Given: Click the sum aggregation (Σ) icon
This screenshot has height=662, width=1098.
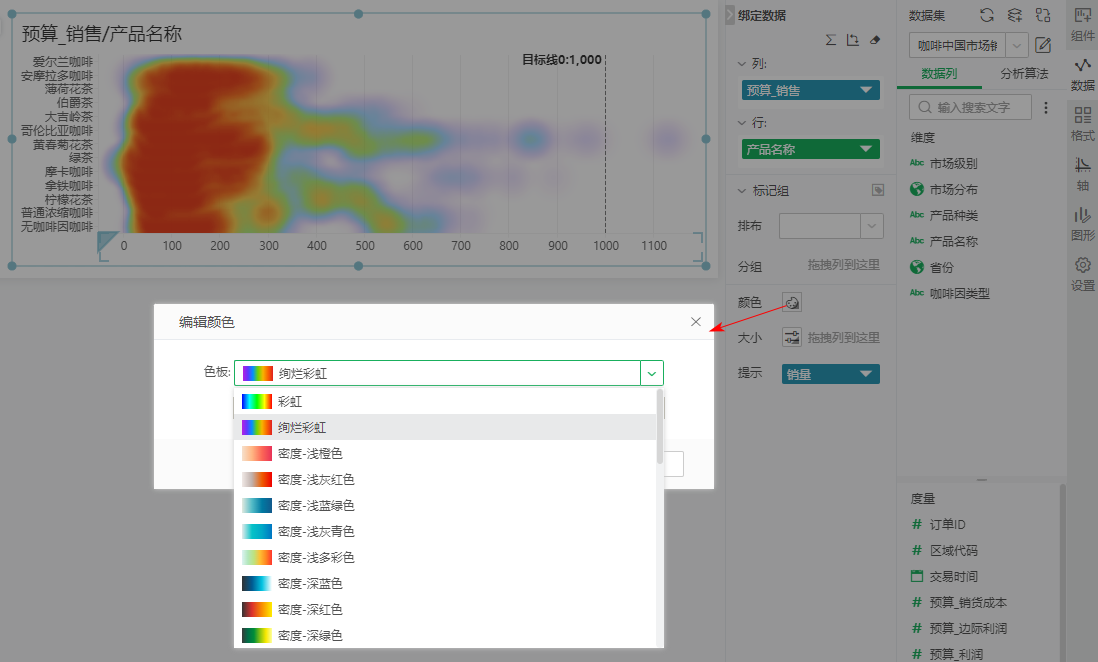Looking at the screenshot, I should point(830,40).
